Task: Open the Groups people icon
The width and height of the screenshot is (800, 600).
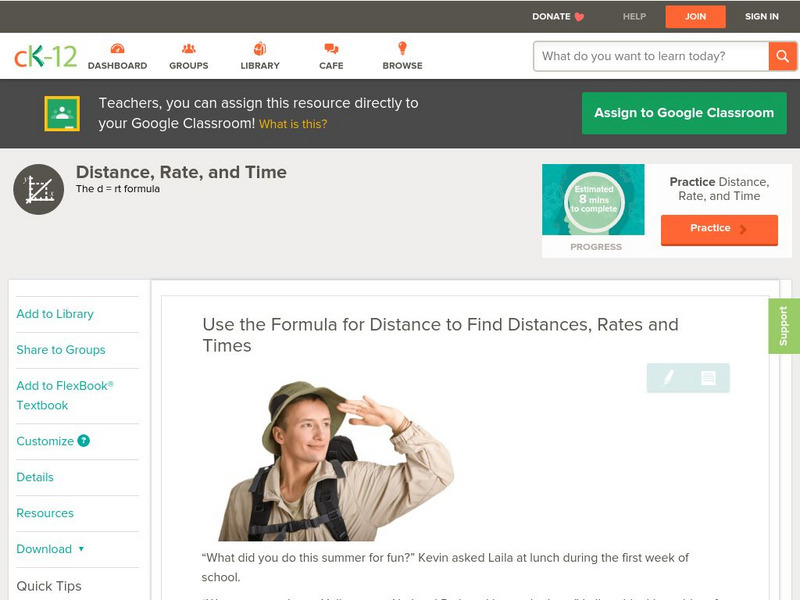Action: point(189,48)
